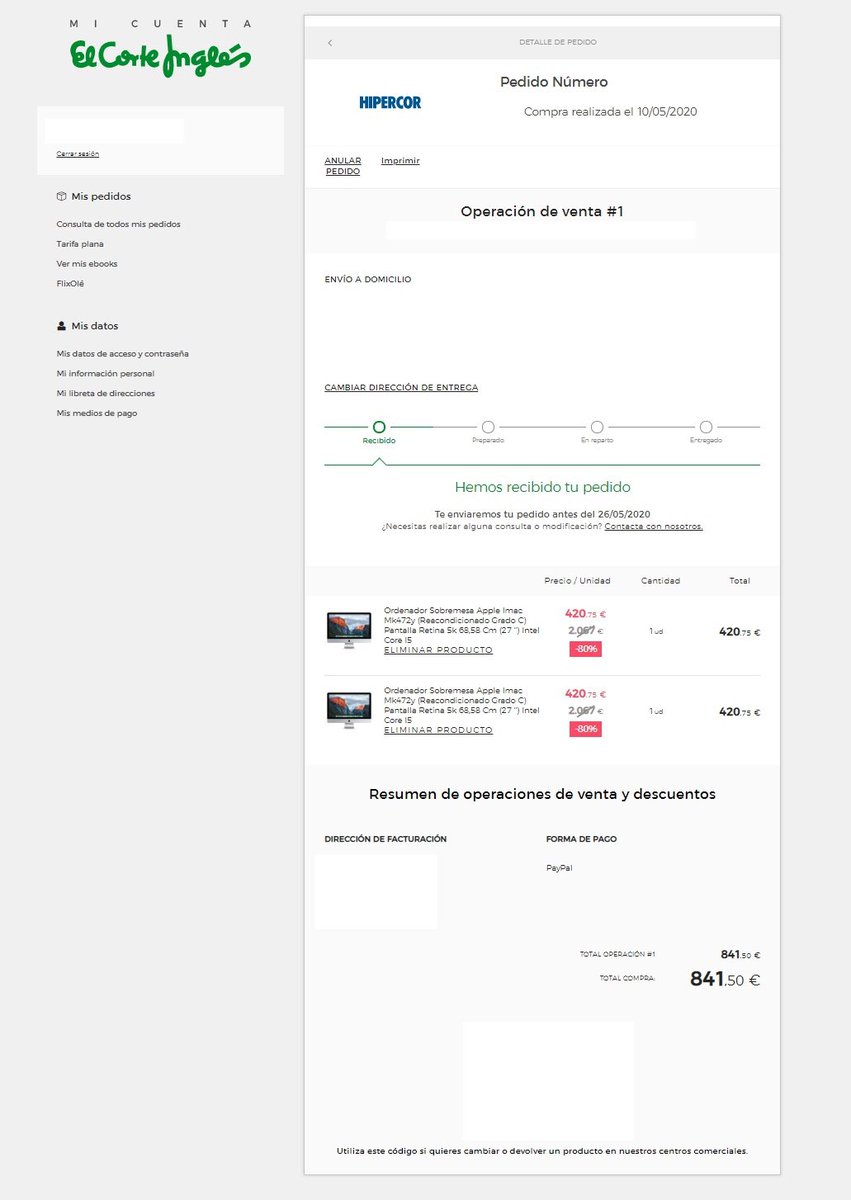Click the Mis datos heading
851x1200 pixels.
[x=94, y=326]
